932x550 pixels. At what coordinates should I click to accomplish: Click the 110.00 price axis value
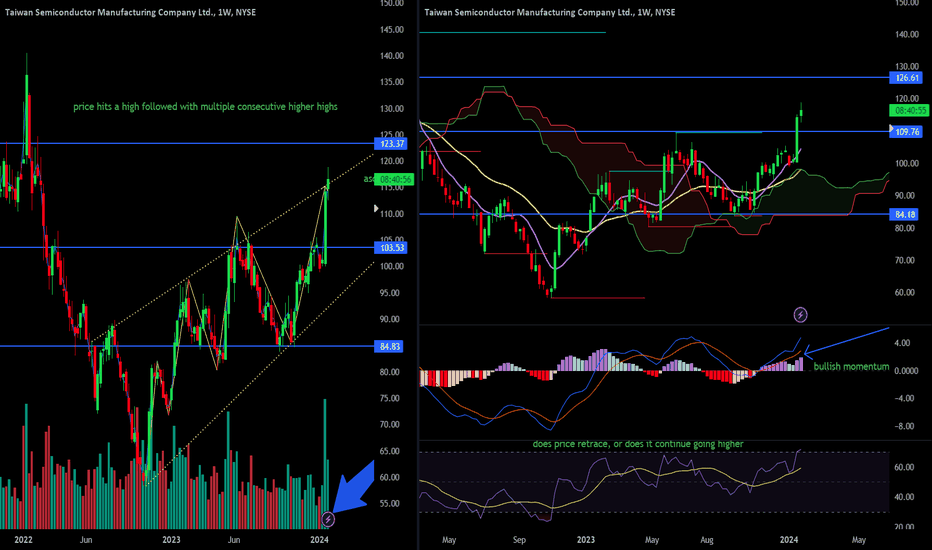pos(392,214)
